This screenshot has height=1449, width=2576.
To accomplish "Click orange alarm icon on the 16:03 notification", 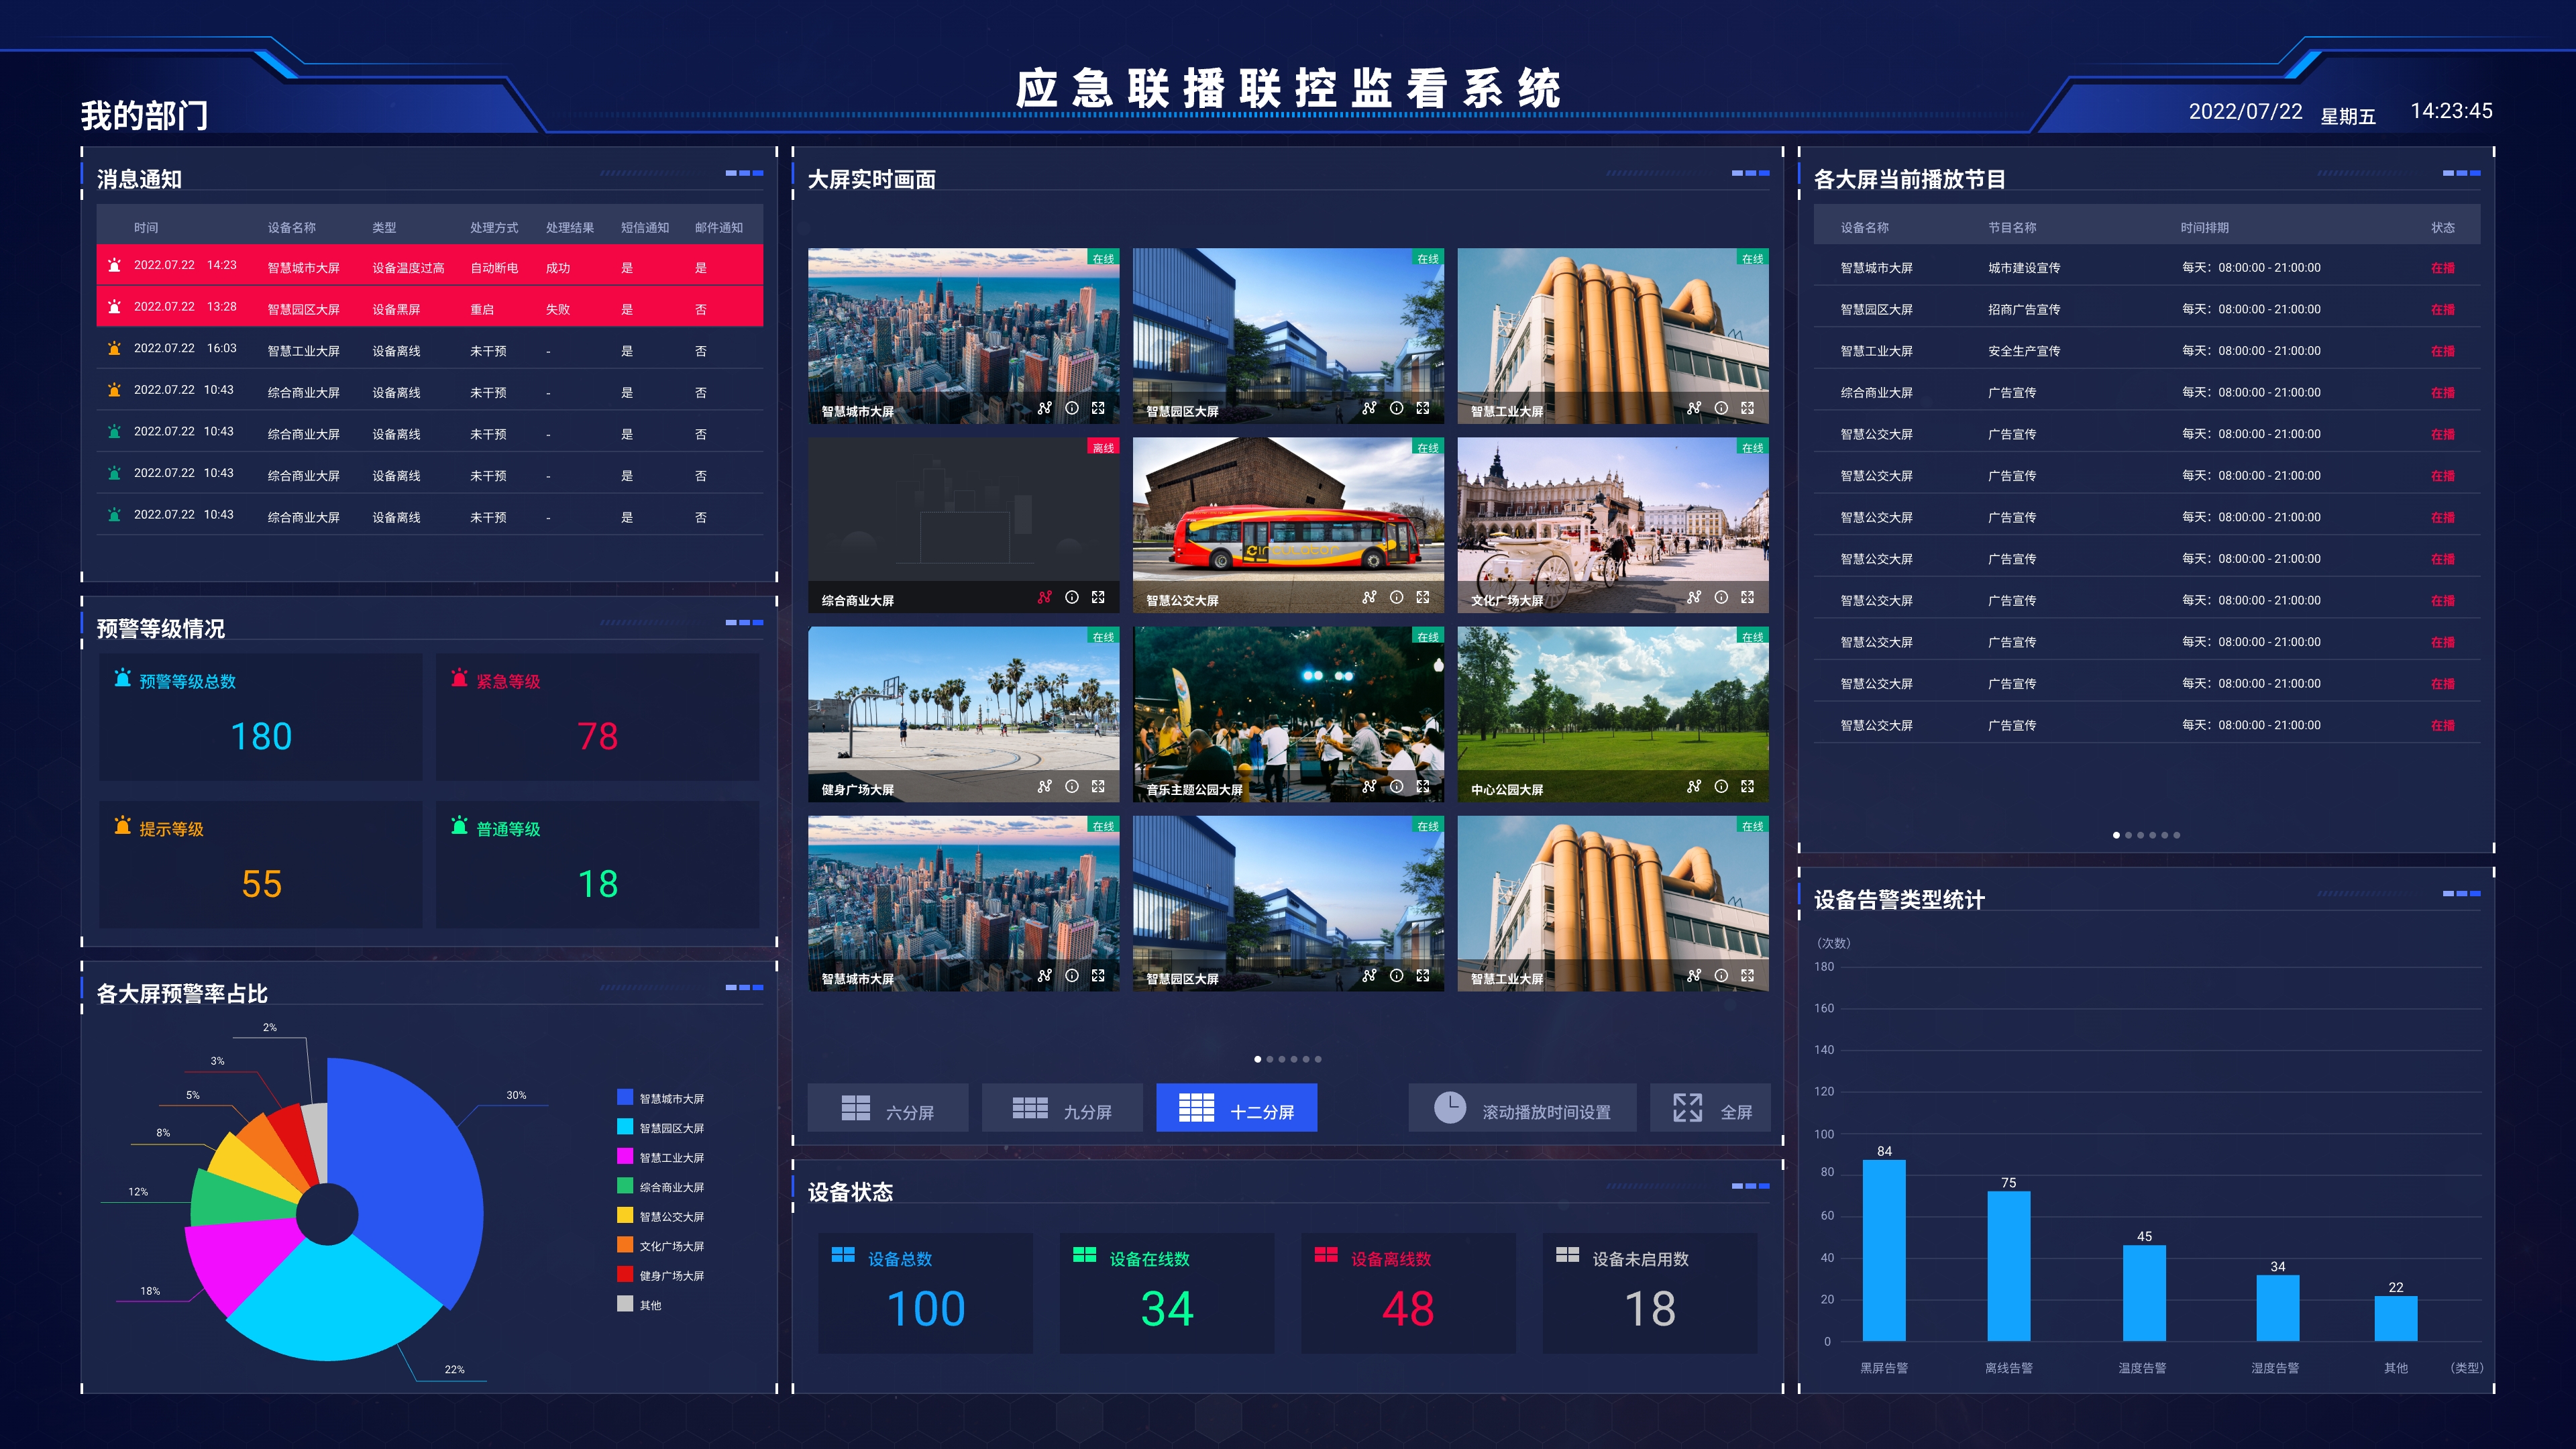I will [114, 349].
